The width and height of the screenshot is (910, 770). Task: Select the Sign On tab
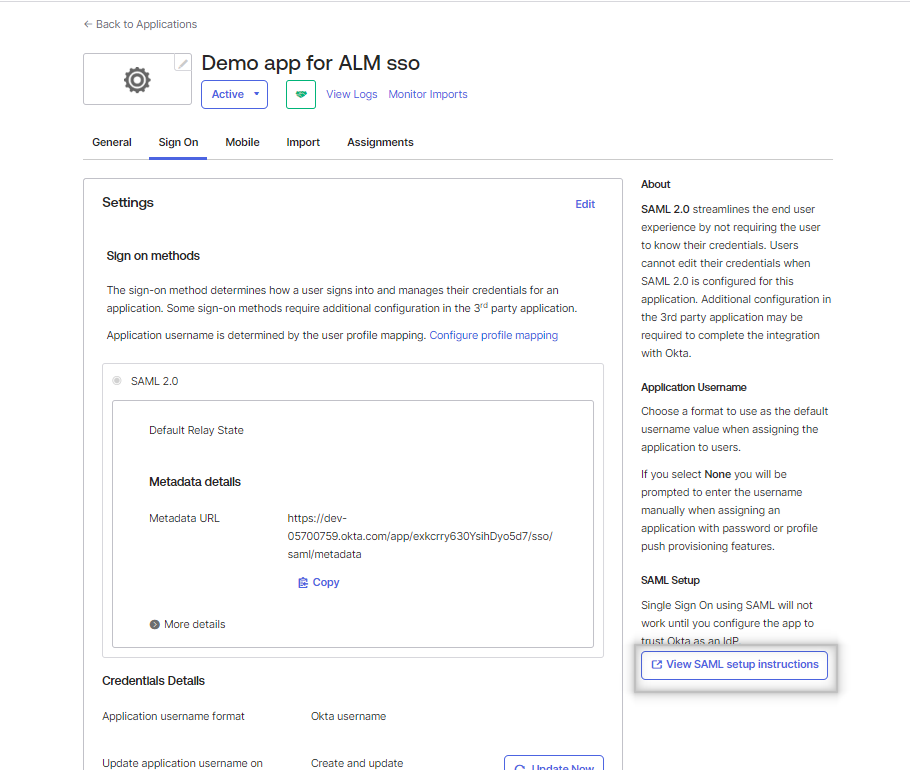tap(178, 142)
